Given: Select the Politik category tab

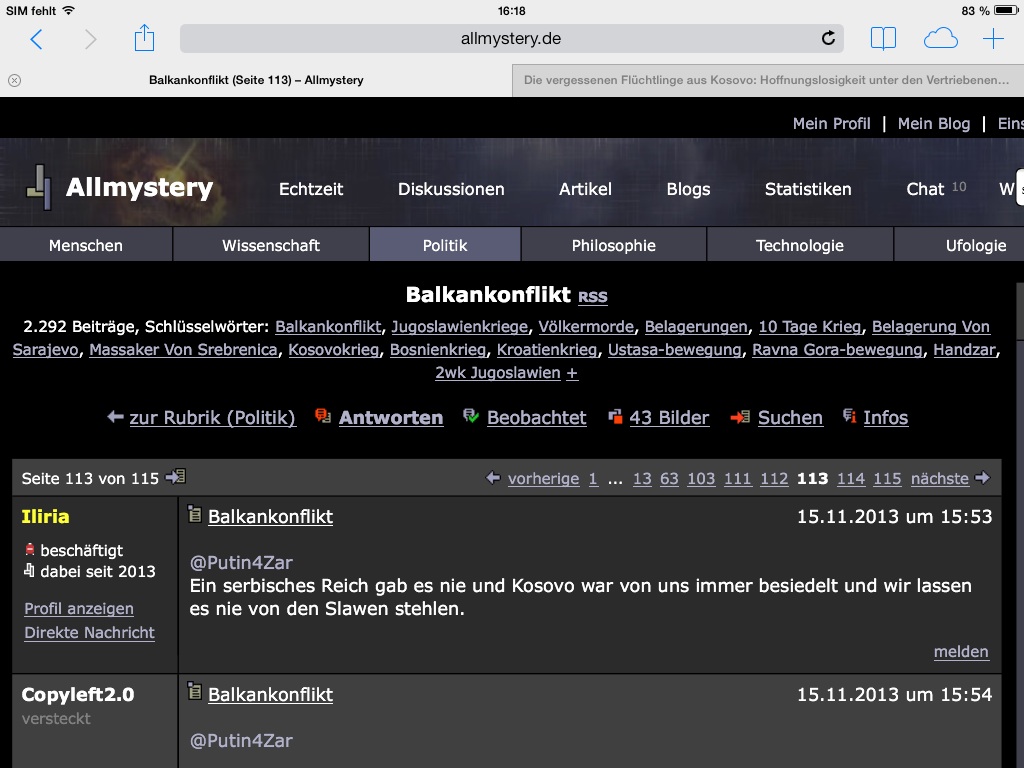Looking at the screenshot, I should pos(445,246).
